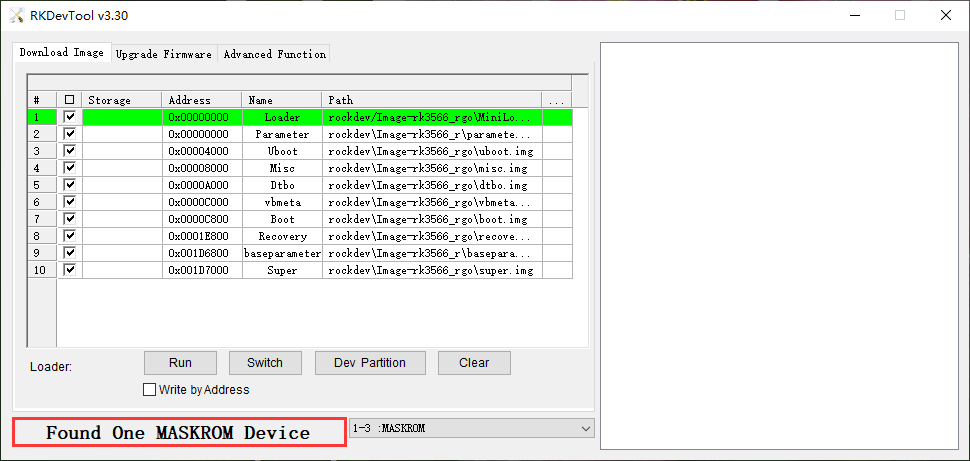
Task: Select the baseparameter name cell
Action: tap(282, 253)
